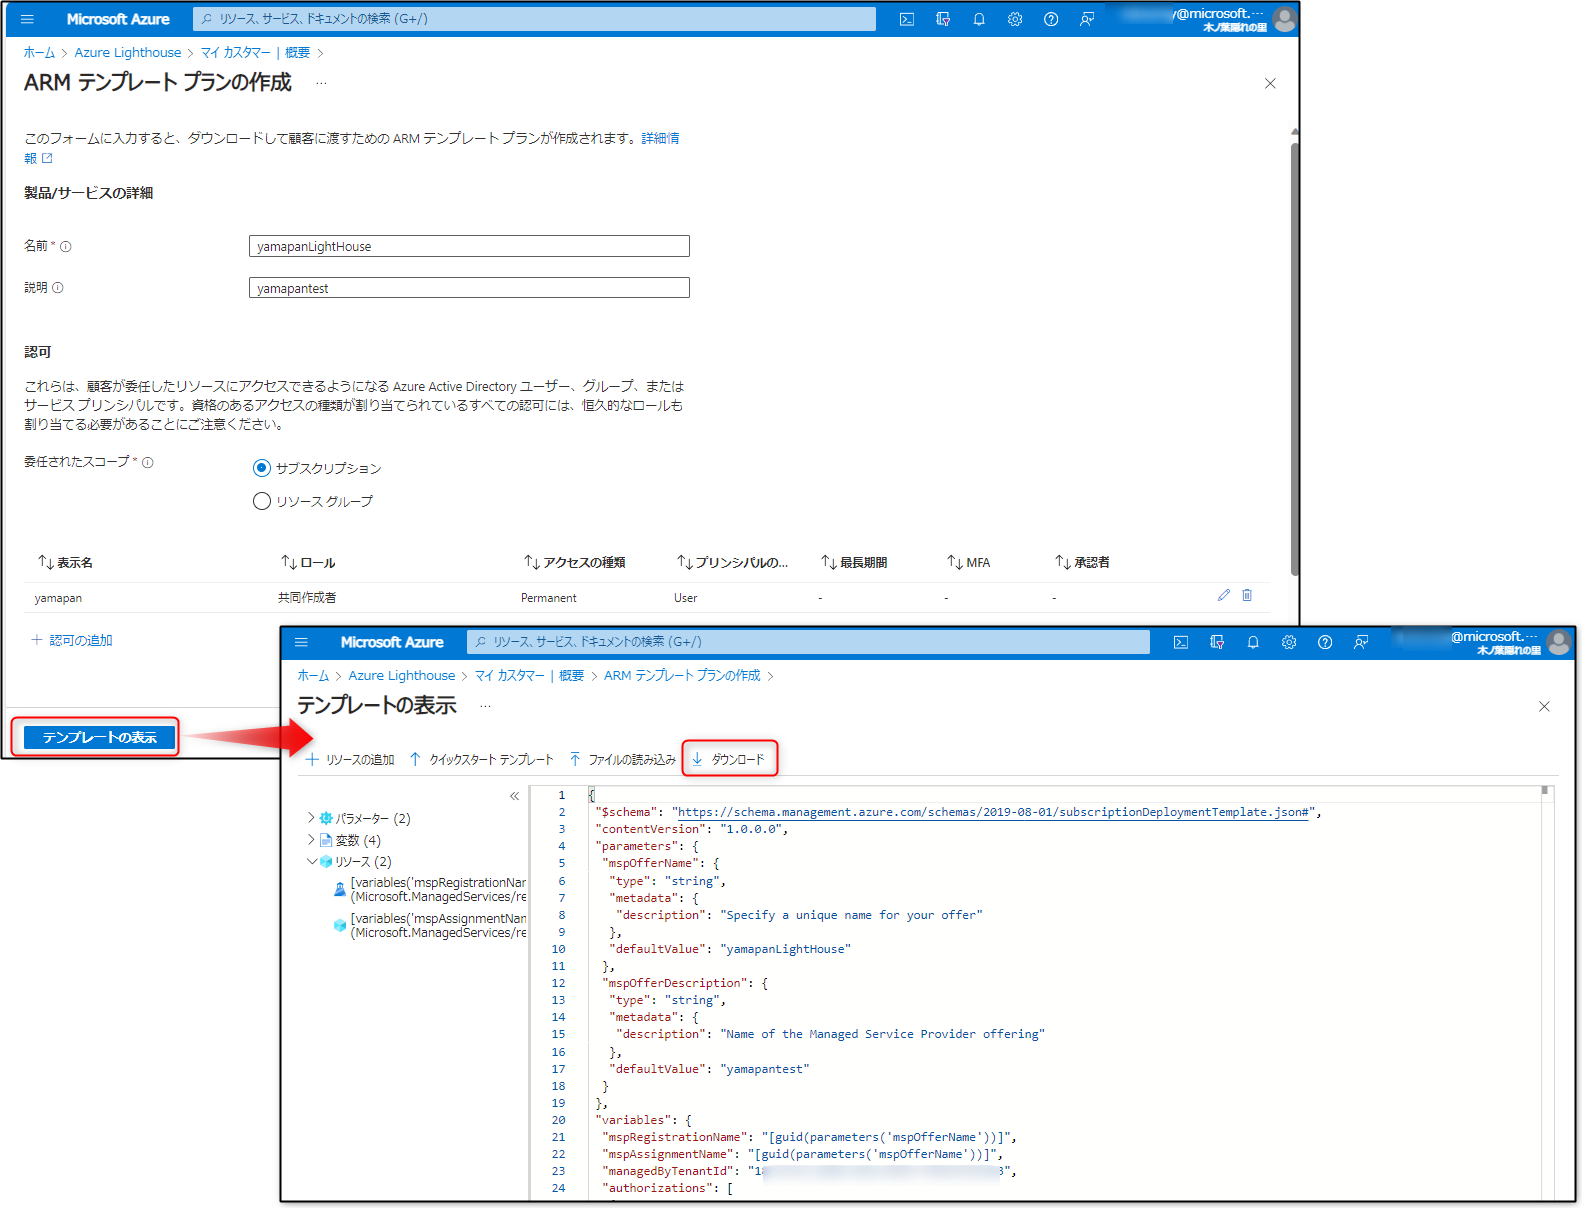This screenshot has height=1208, width=1582.
Task: Close the テンプレートの表示 blade
Action: (x=1544, y=706)
